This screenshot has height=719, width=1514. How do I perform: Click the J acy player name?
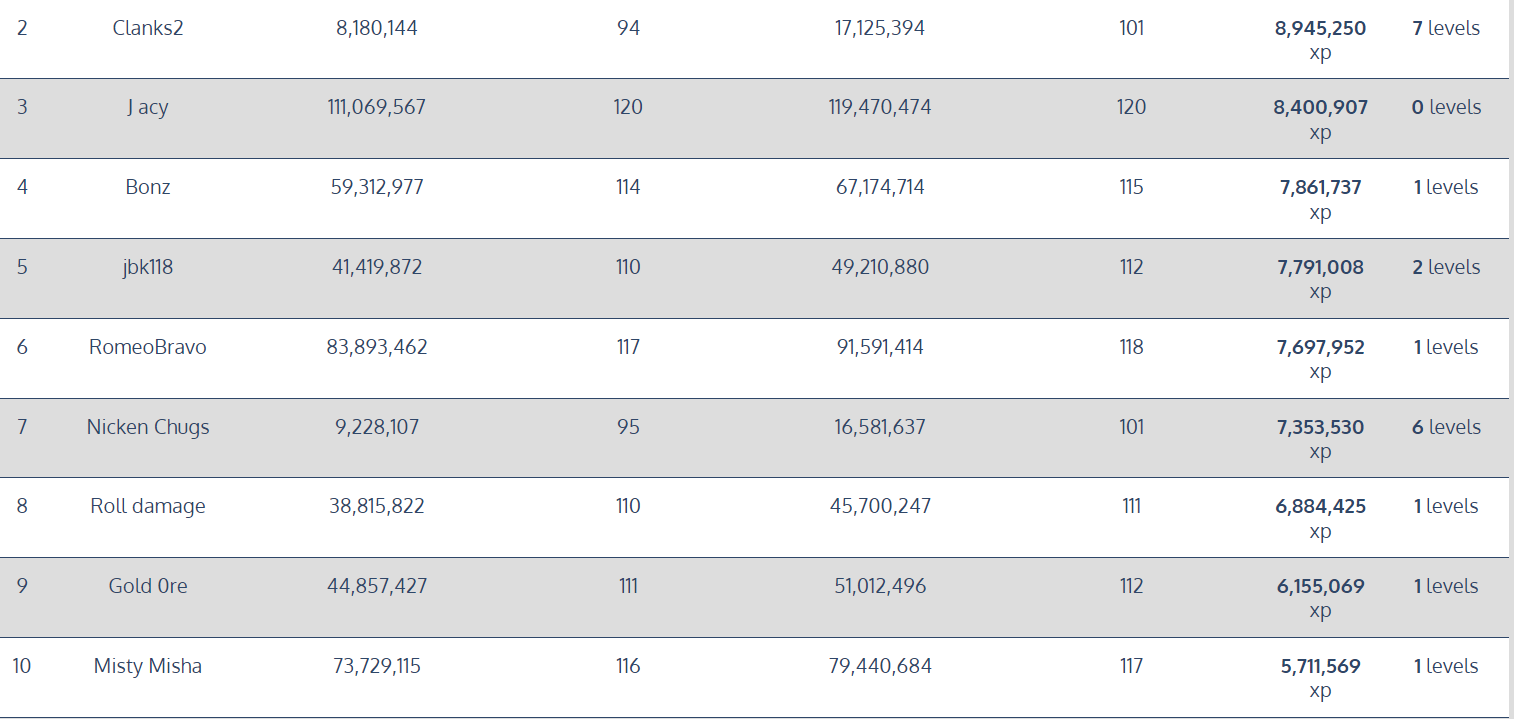pos(148,107)
